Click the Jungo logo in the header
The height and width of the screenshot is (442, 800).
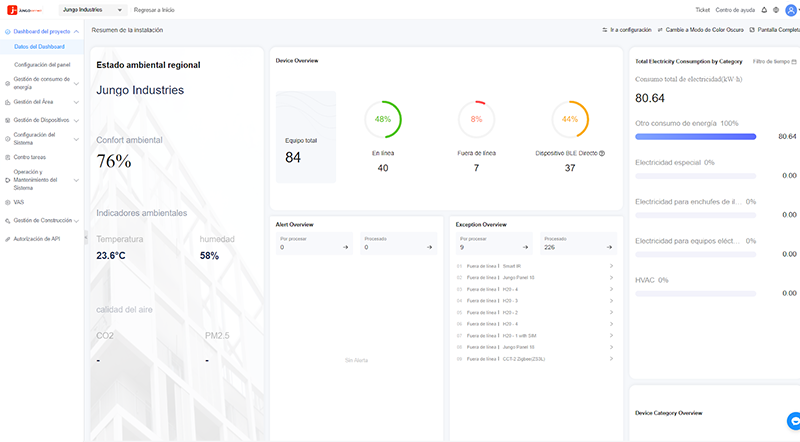(x=24, y=10)
